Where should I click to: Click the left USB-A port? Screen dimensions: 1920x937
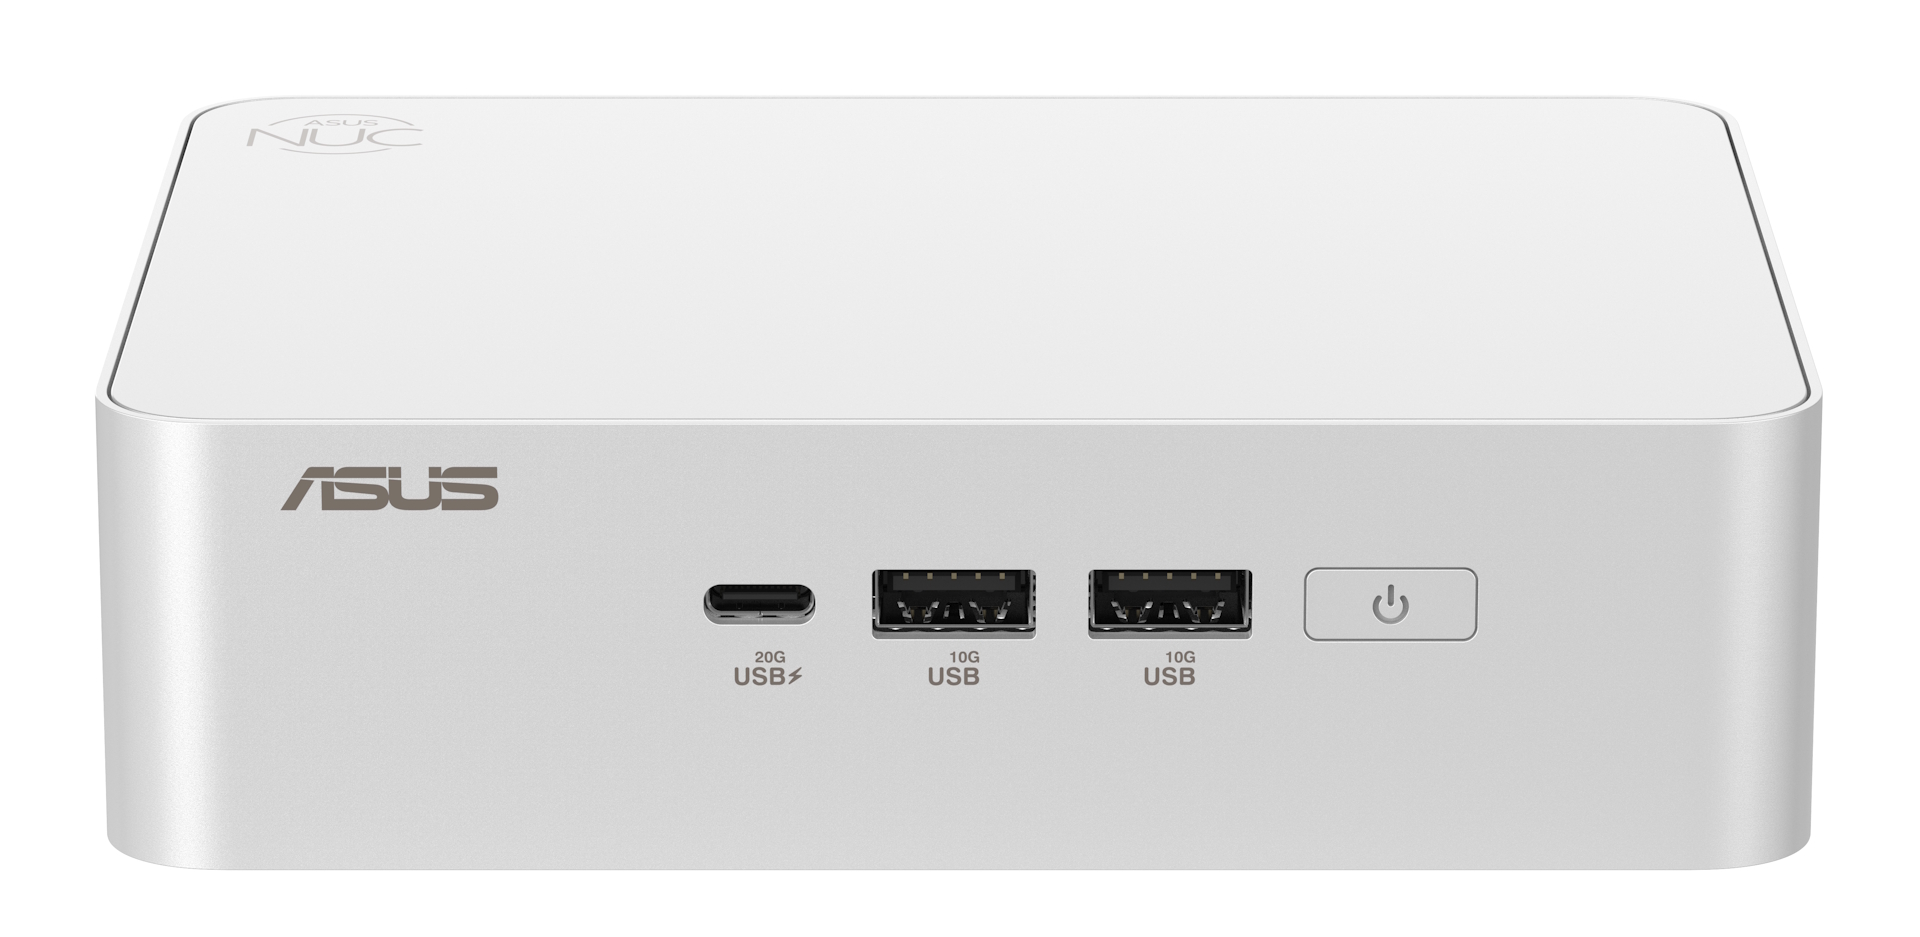(954, 603)
